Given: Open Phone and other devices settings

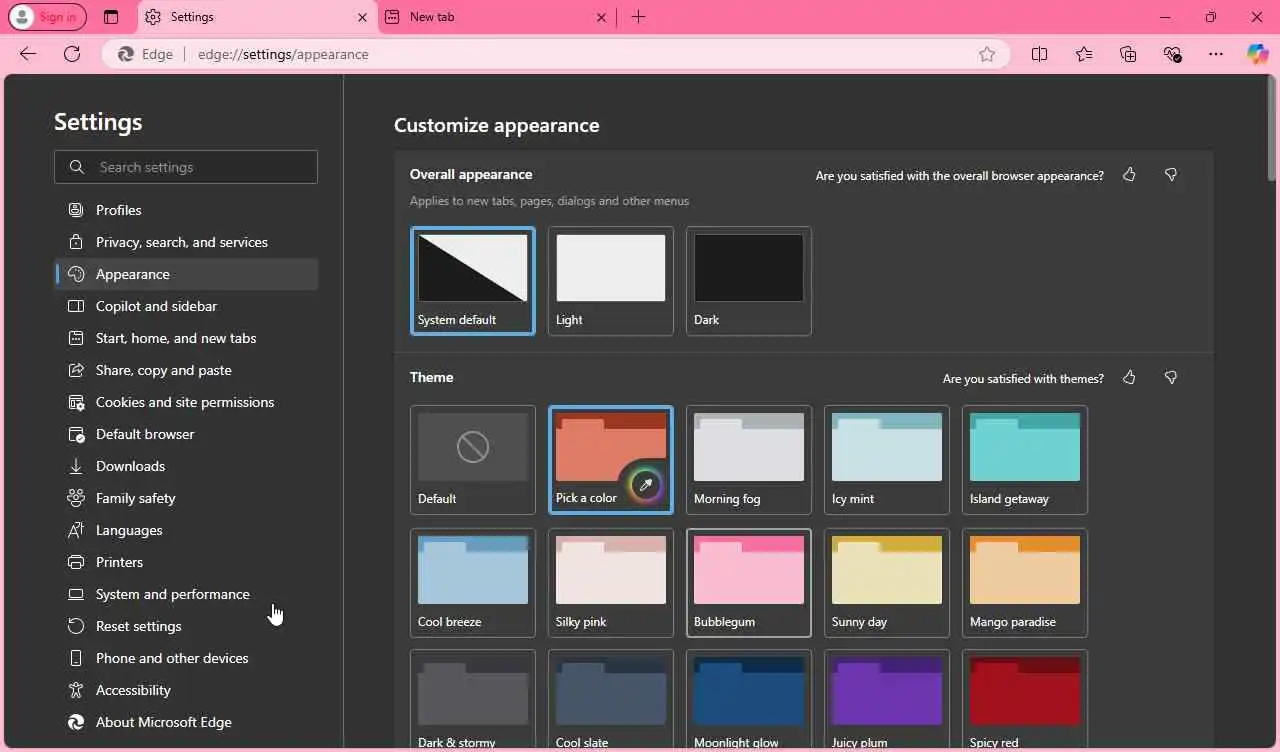Looking at the screenshot, I should [x=187, y=658].
